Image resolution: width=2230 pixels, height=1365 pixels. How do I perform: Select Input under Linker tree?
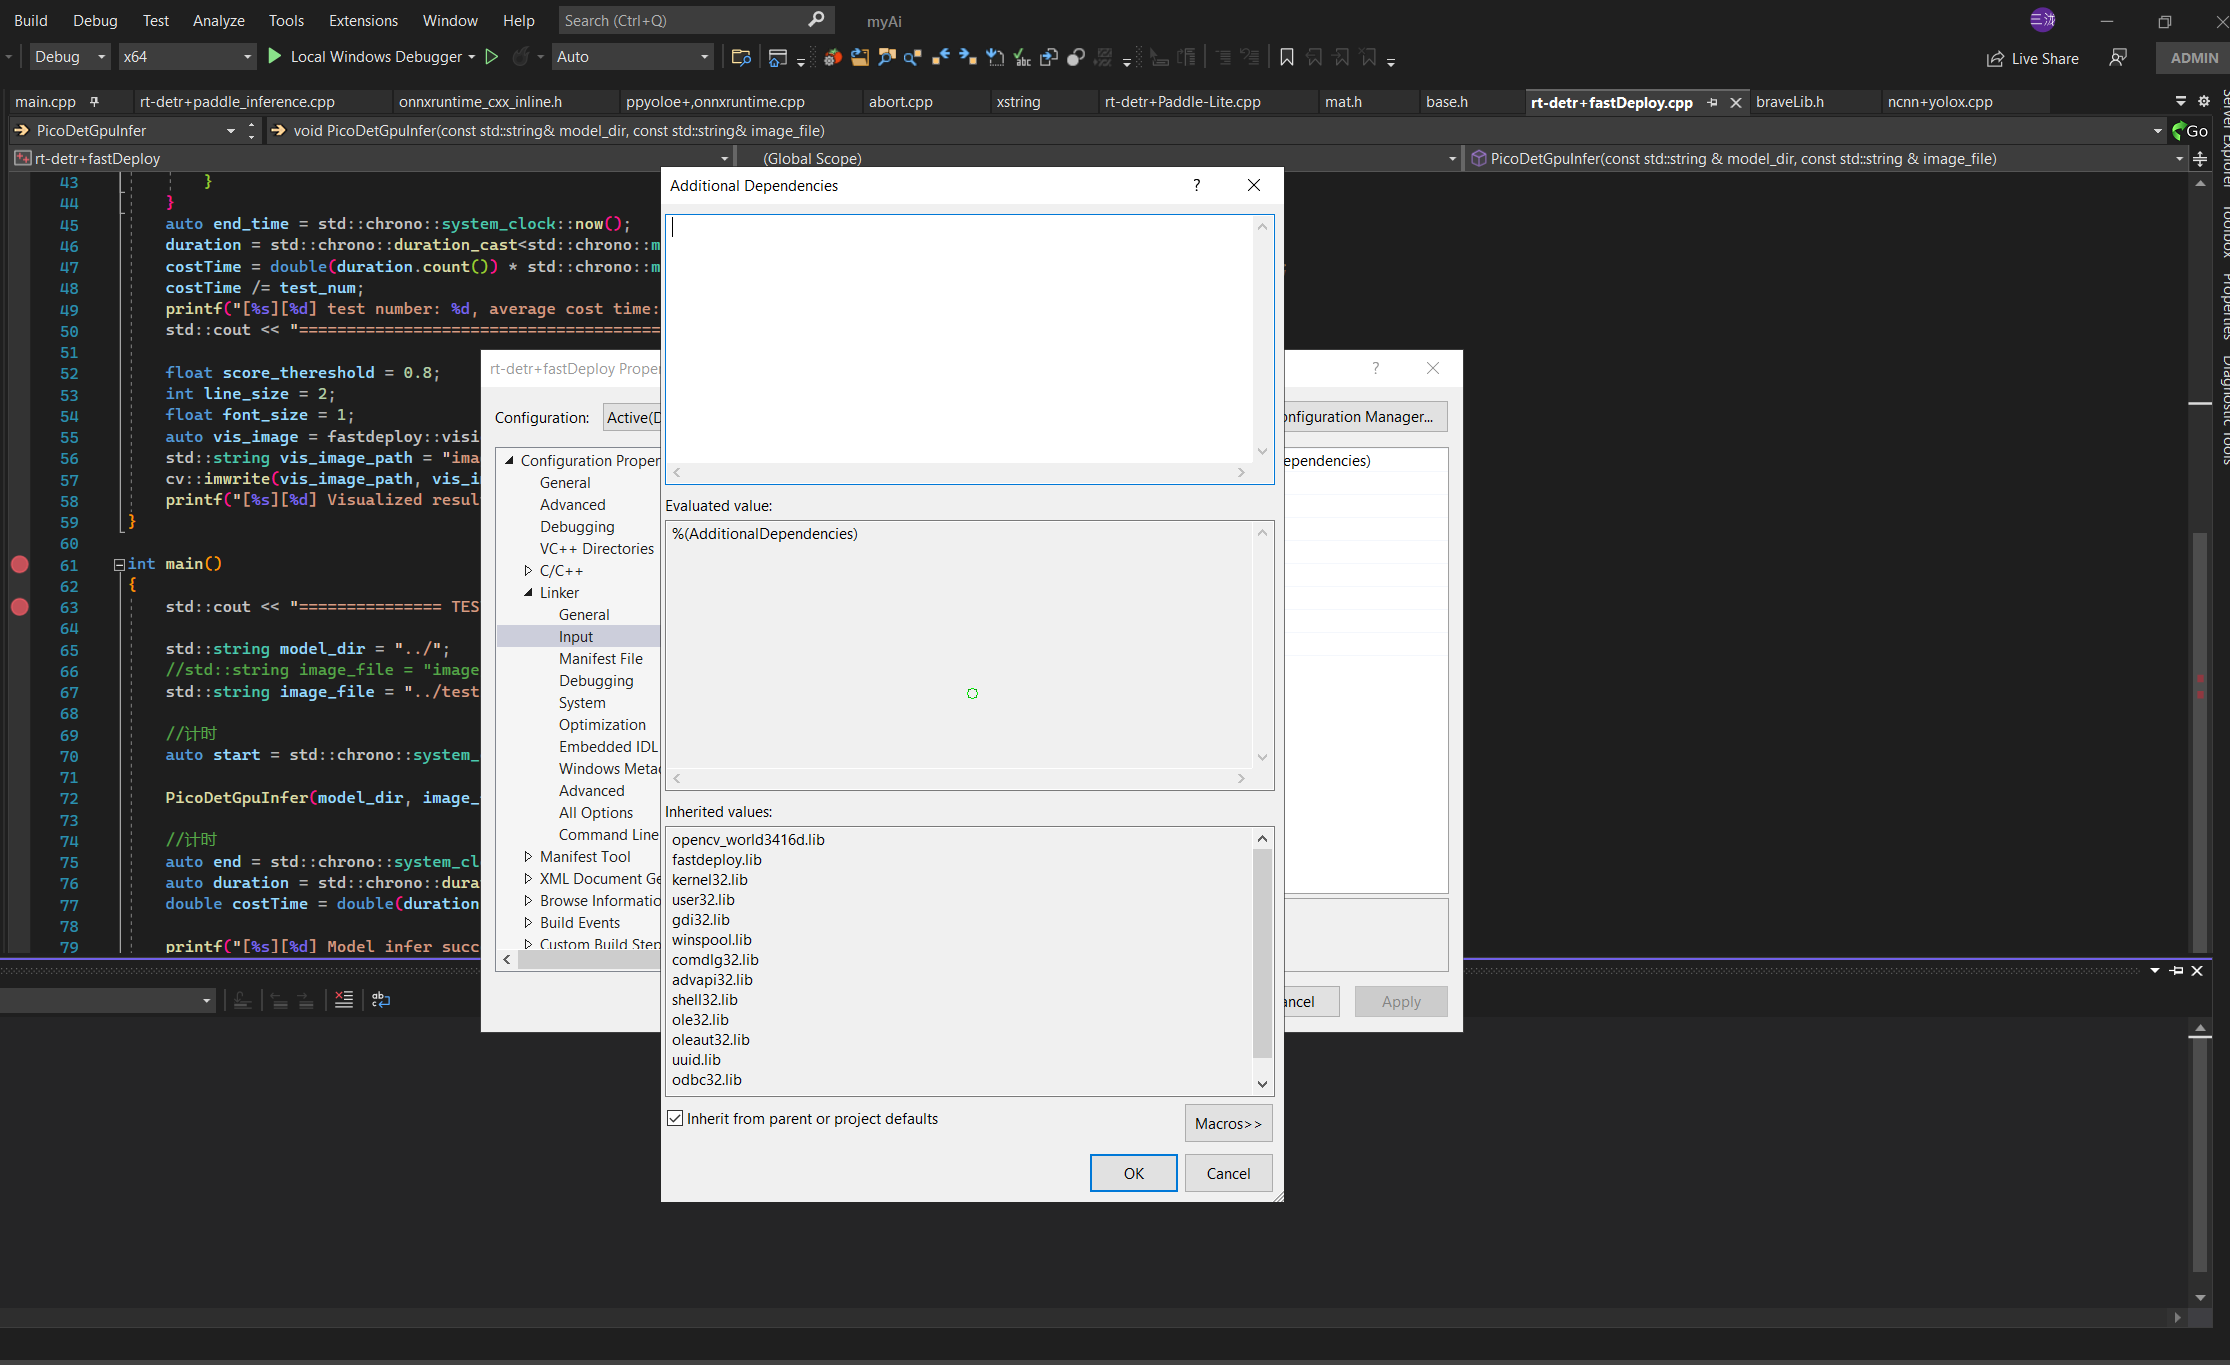point(576,637)
